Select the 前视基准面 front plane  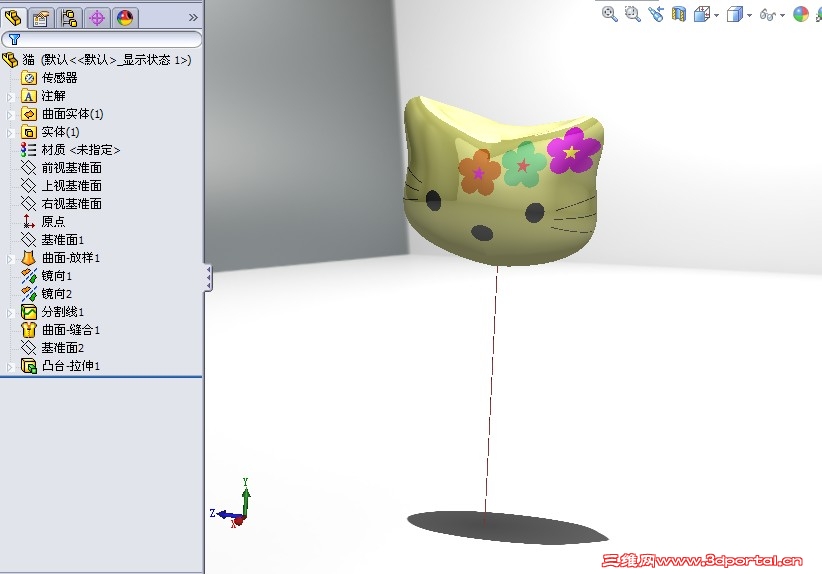[x=61, y=168]
